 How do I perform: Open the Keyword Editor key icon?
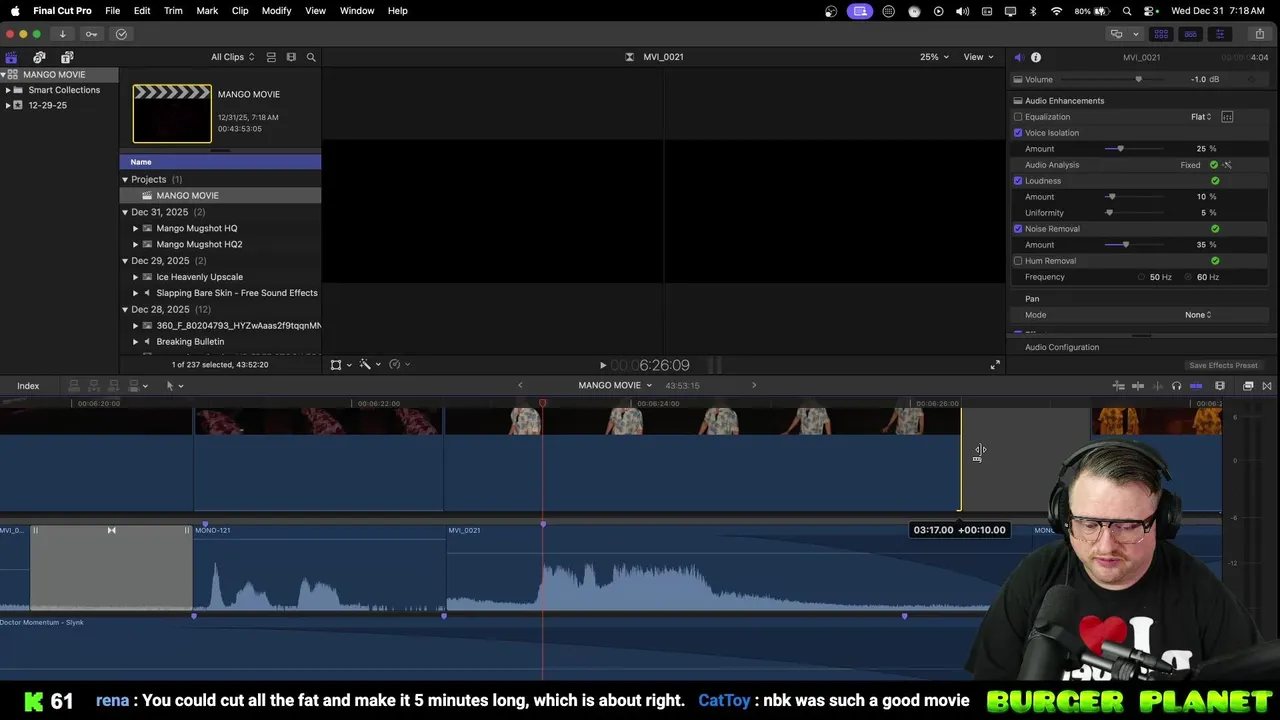coord(91,34)
